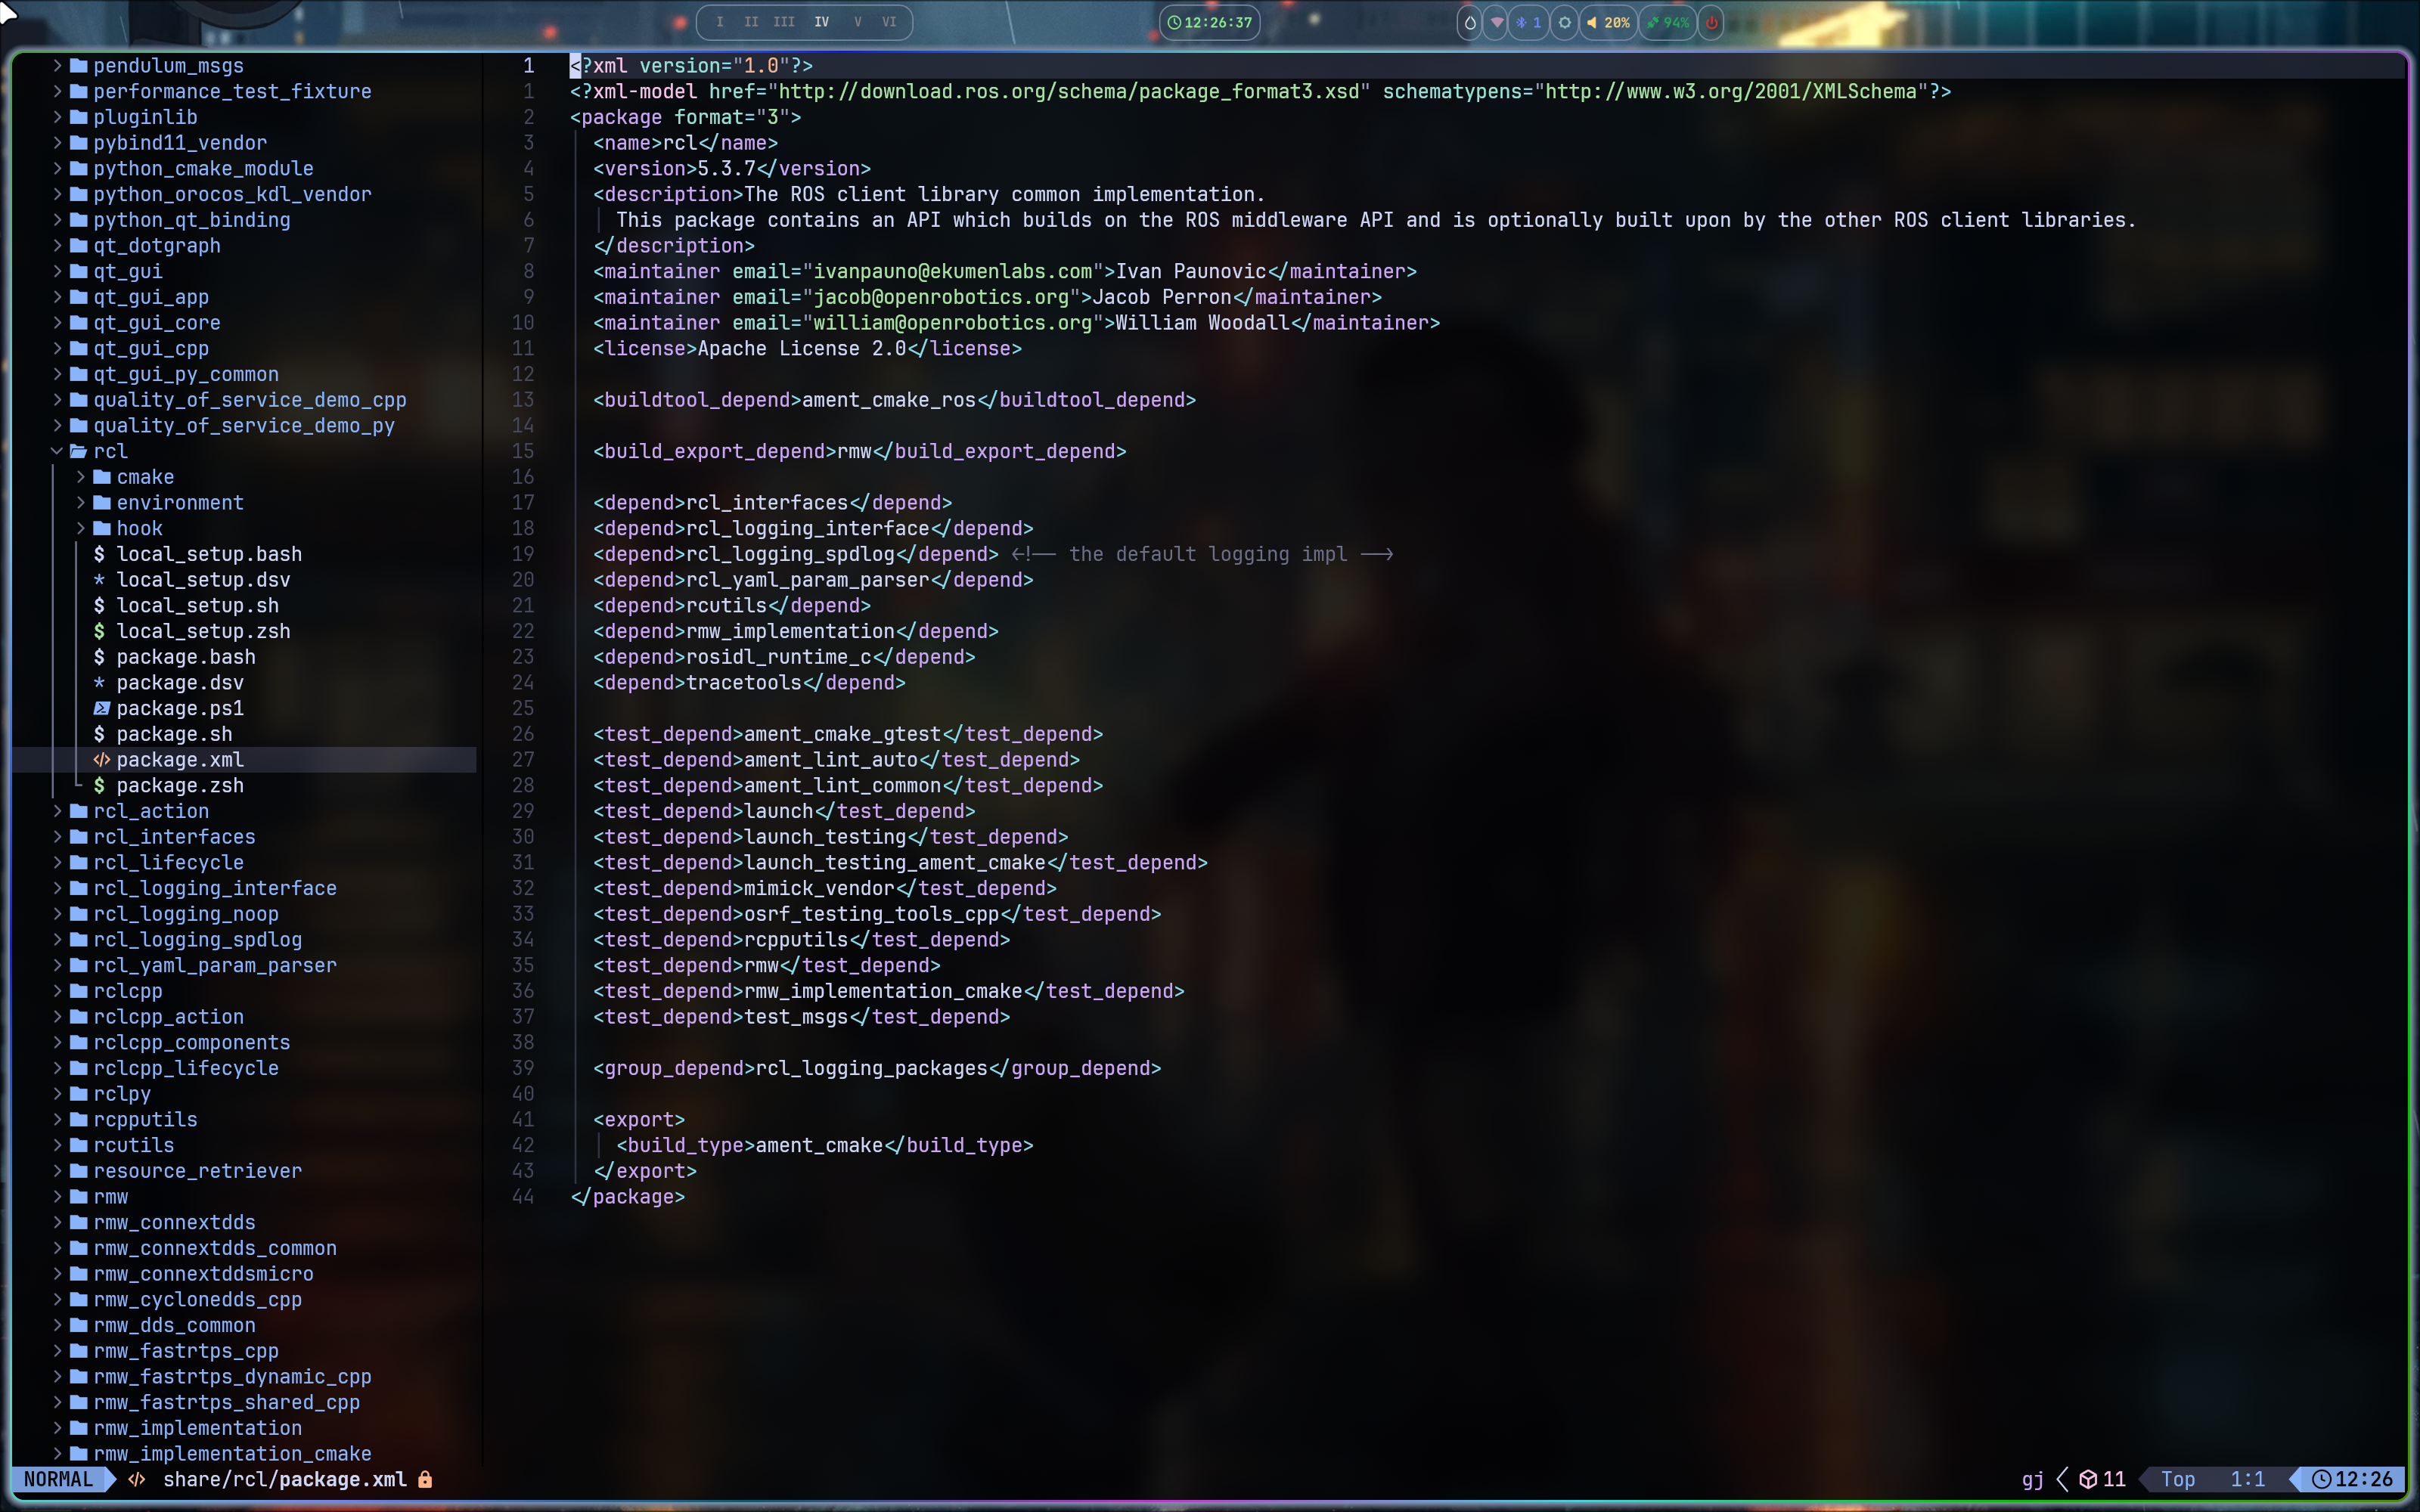Open the Bluetooth indicator showing 1
Screen dimensions: 2420x1512
pos(1528,22)
